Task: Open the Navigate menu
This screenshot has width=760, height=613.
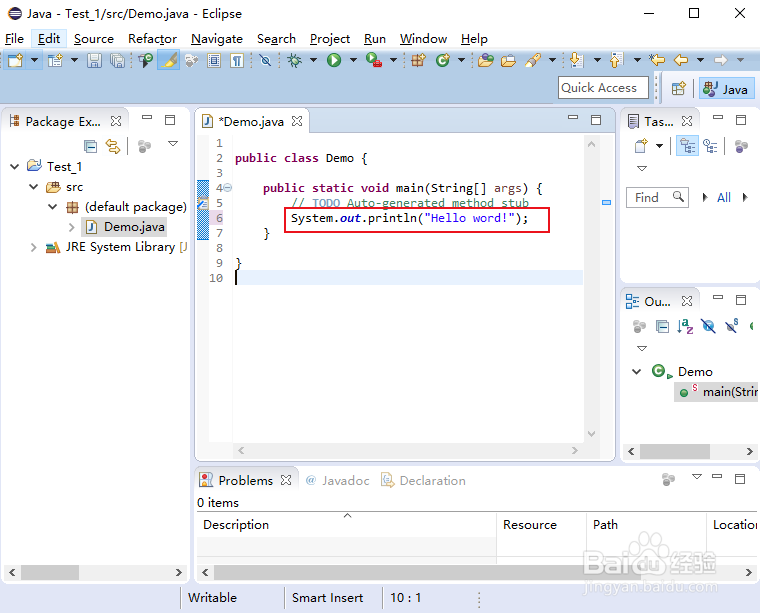Action: coord(217,39)
